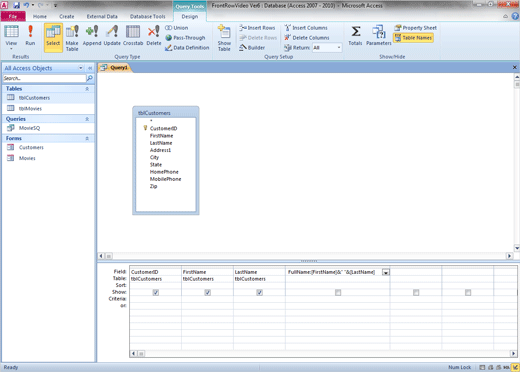Click the Undo icon in quick access toolbar
The height and width of the screenshot is (372, 520).
coord(26,5)
